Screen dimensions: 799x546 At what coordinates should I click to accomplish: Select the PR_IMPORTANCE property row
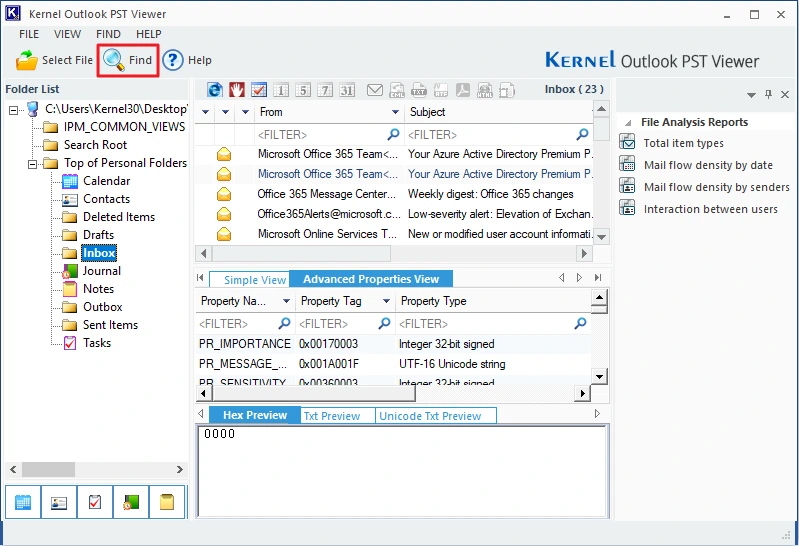tap(393, 344)
